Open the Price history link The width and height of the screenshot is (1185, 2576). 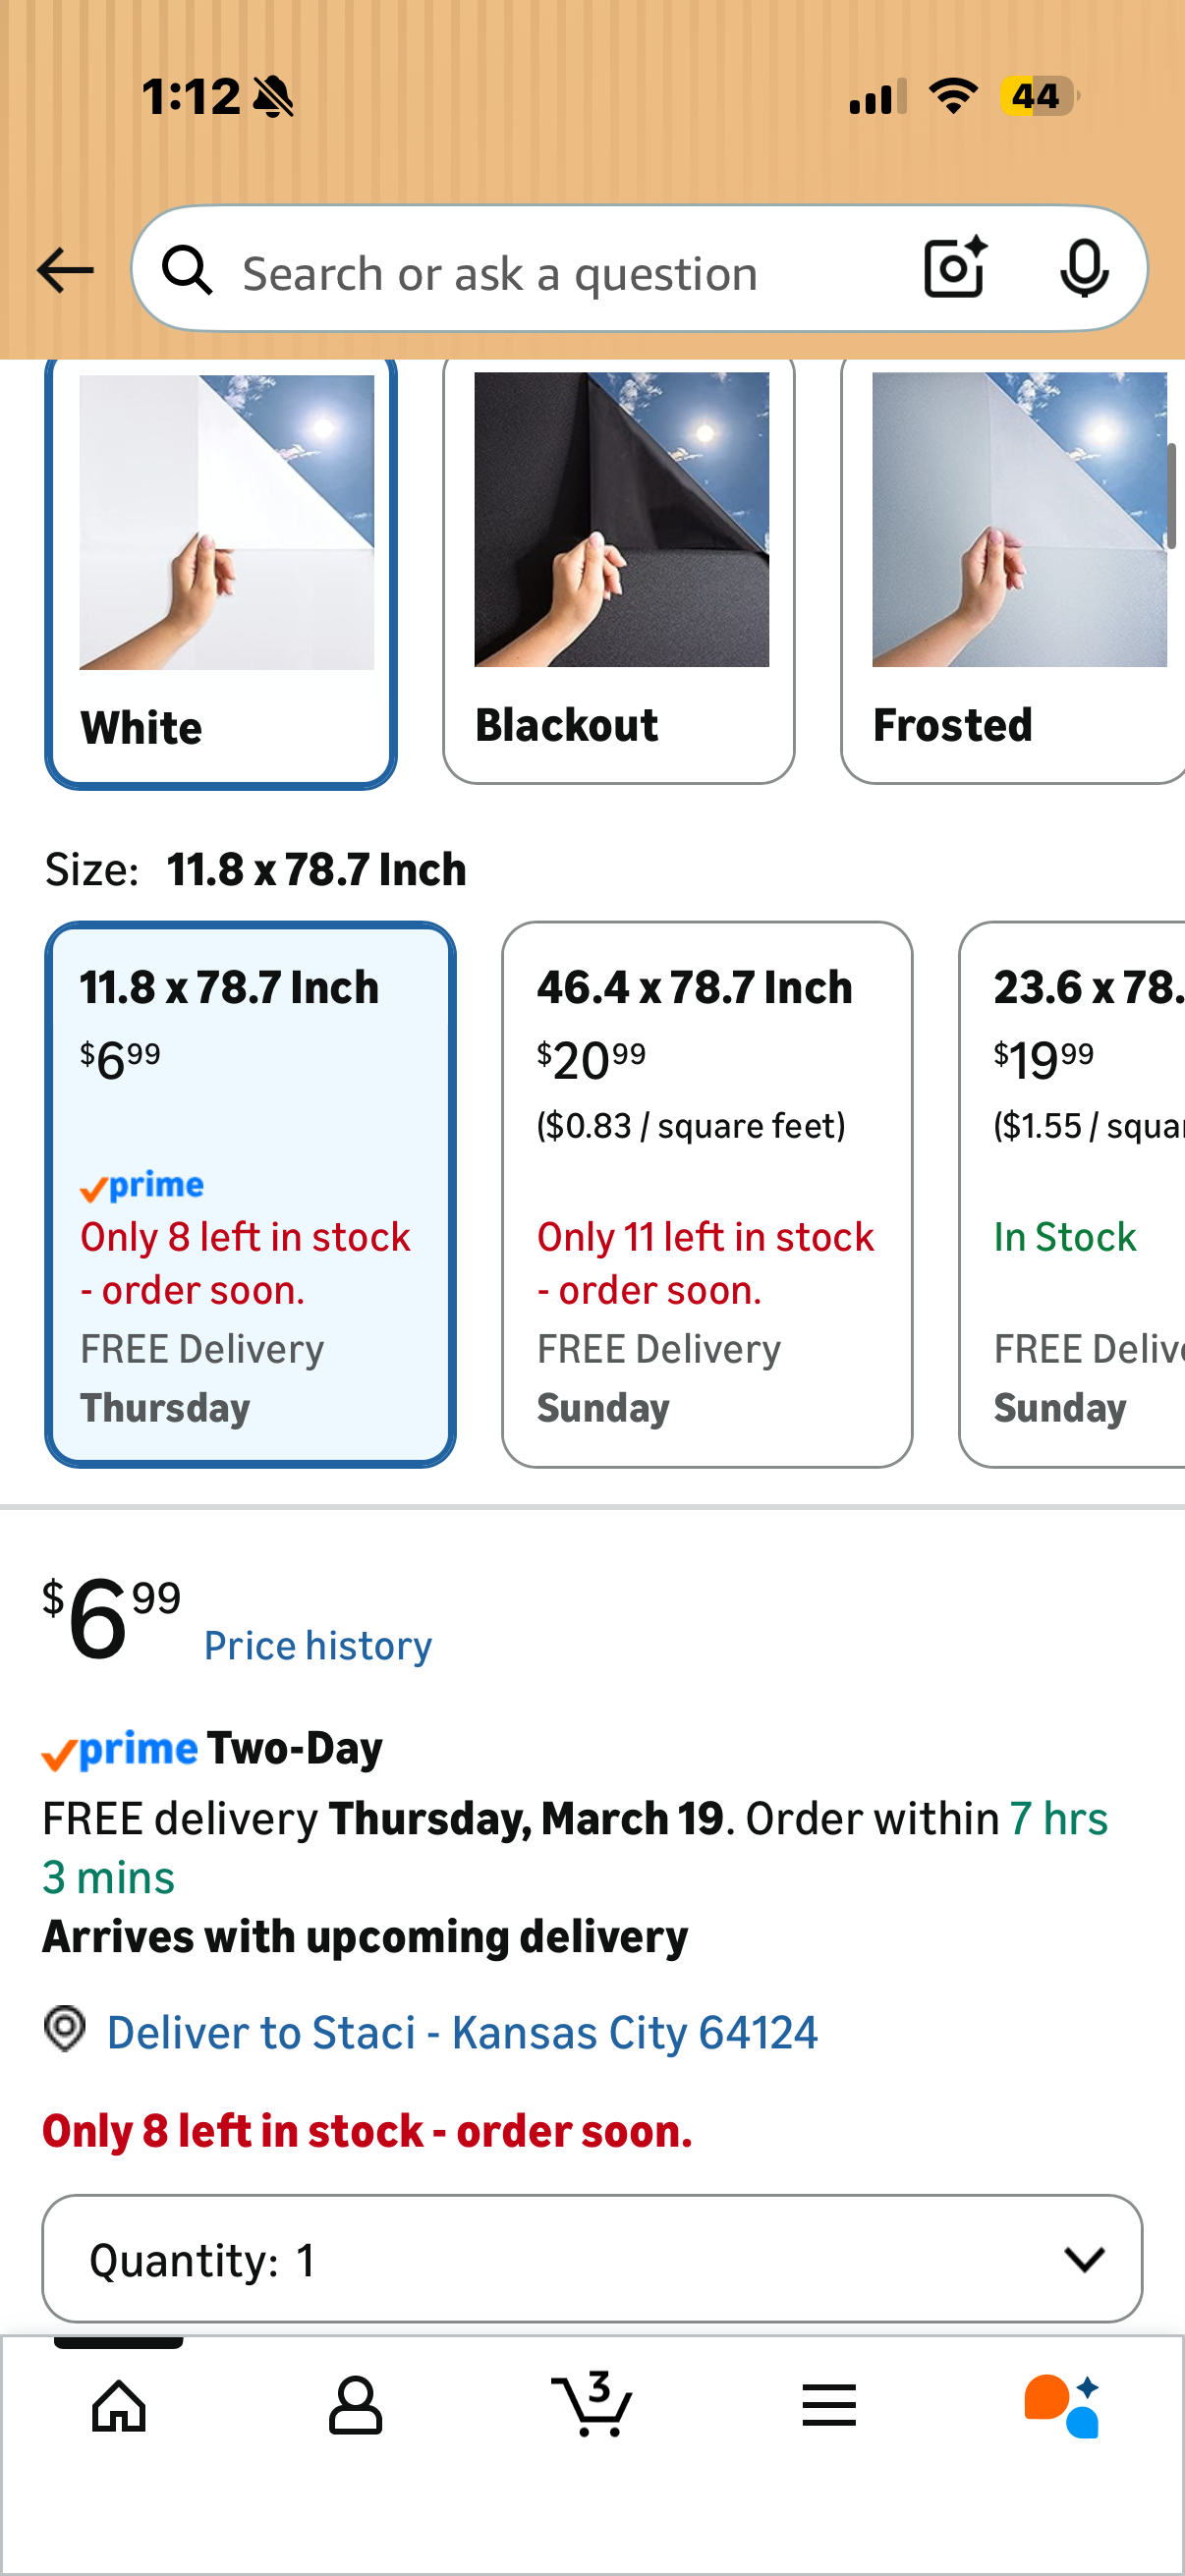coord(318,1645)
